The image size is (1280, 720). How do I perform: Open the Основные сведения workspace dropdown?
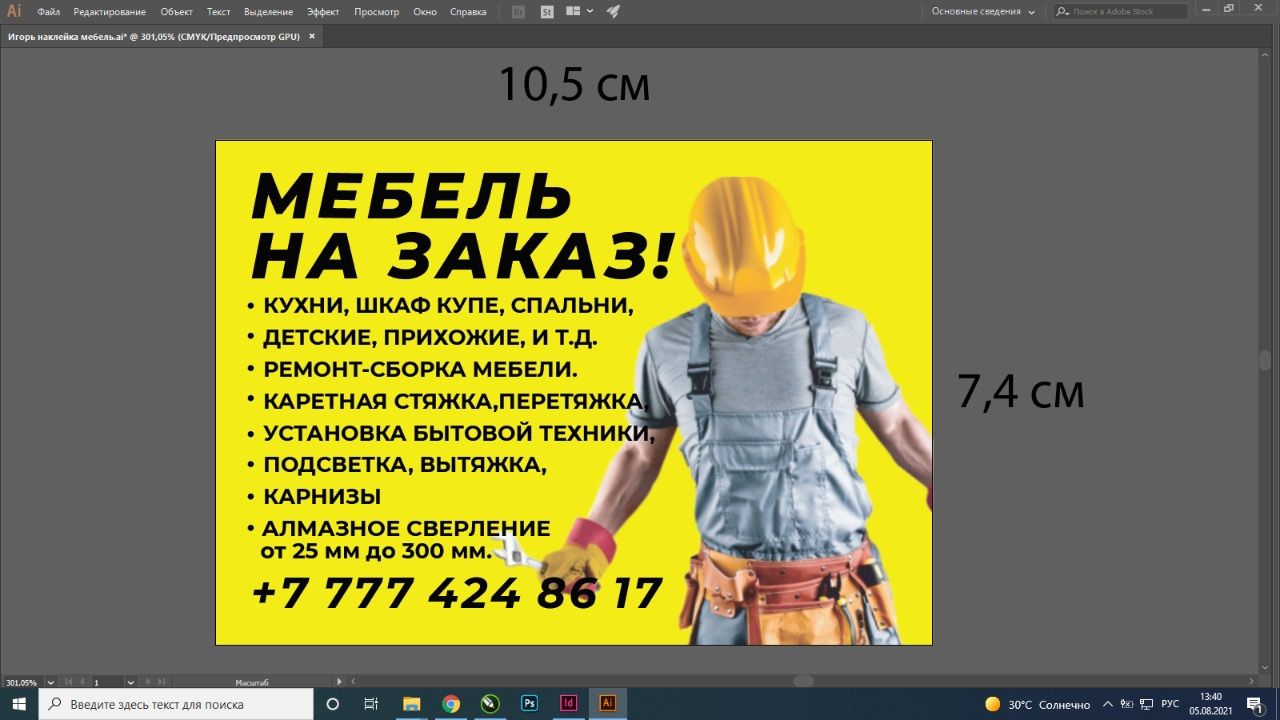click(x=982, y=12)
